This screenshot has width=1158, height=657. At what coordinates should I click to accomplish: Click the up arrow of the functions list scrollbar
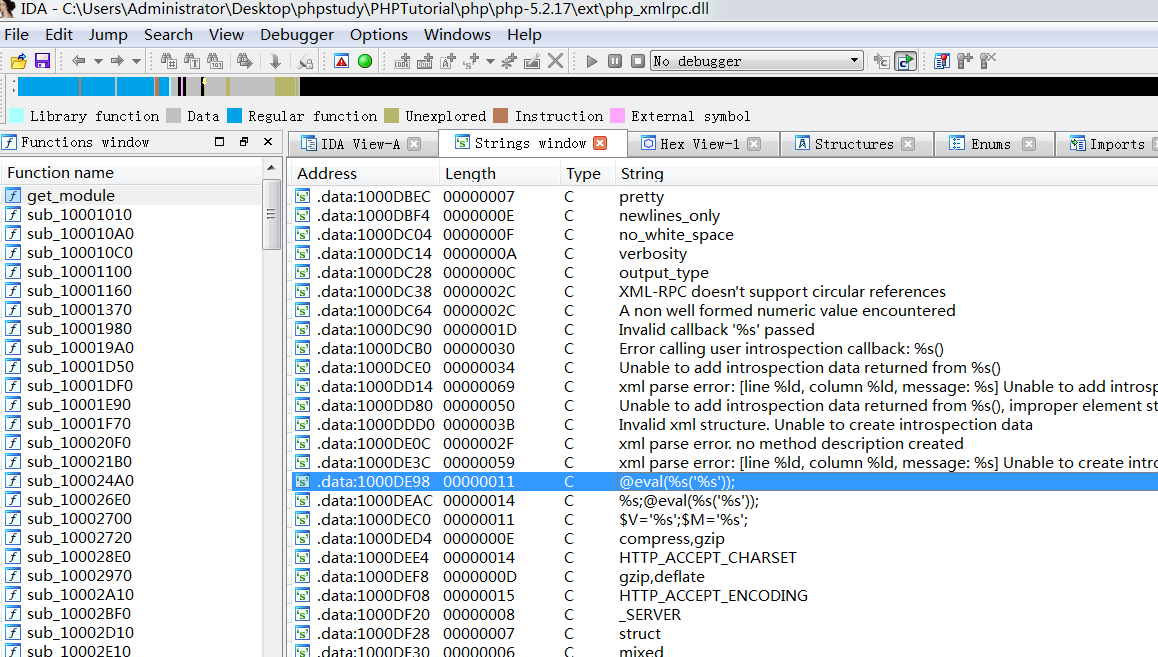point(271,168)
